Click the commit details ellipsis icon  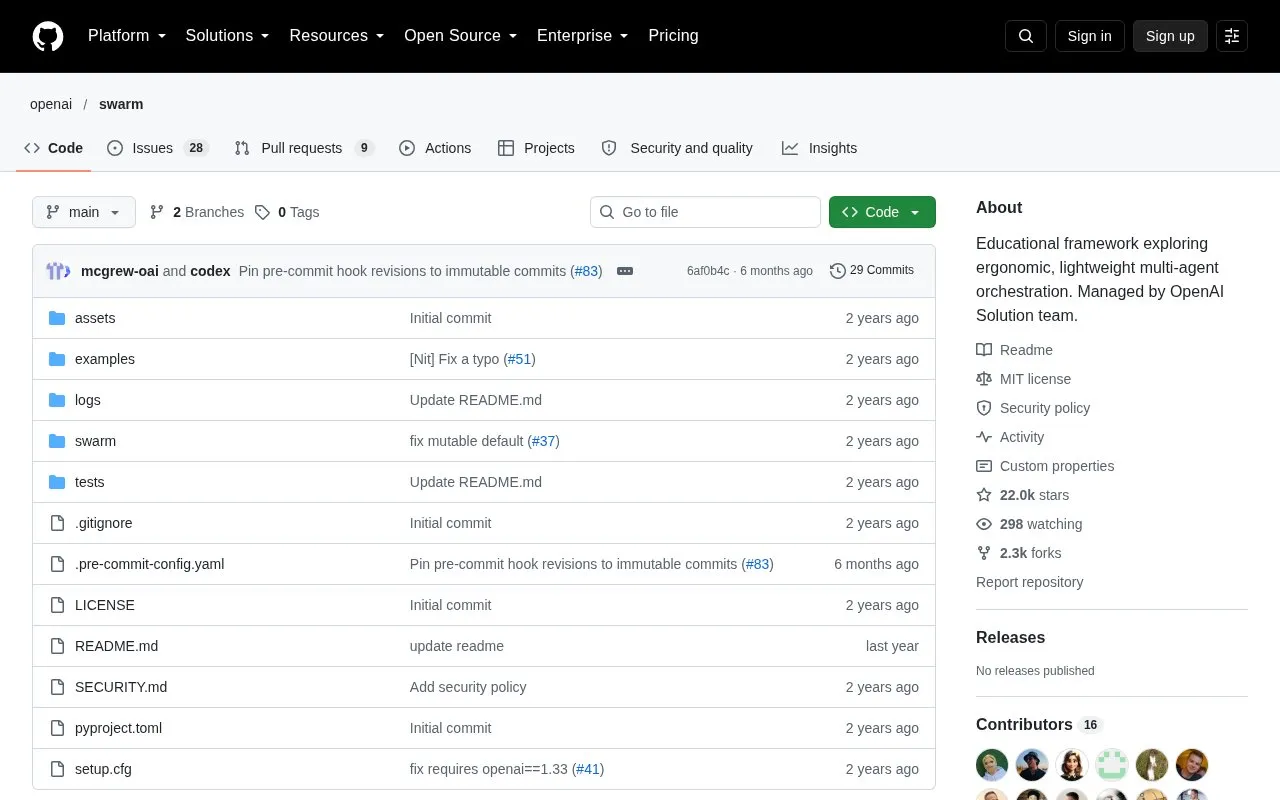[625, 271]
